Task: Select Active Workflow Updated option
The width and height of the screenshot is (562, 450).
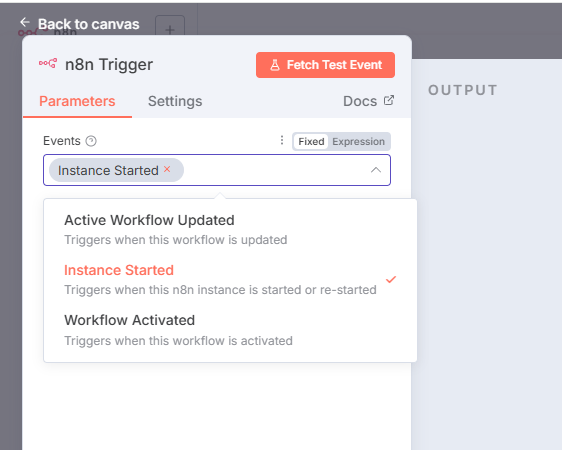Action: [x=230, y=230]
